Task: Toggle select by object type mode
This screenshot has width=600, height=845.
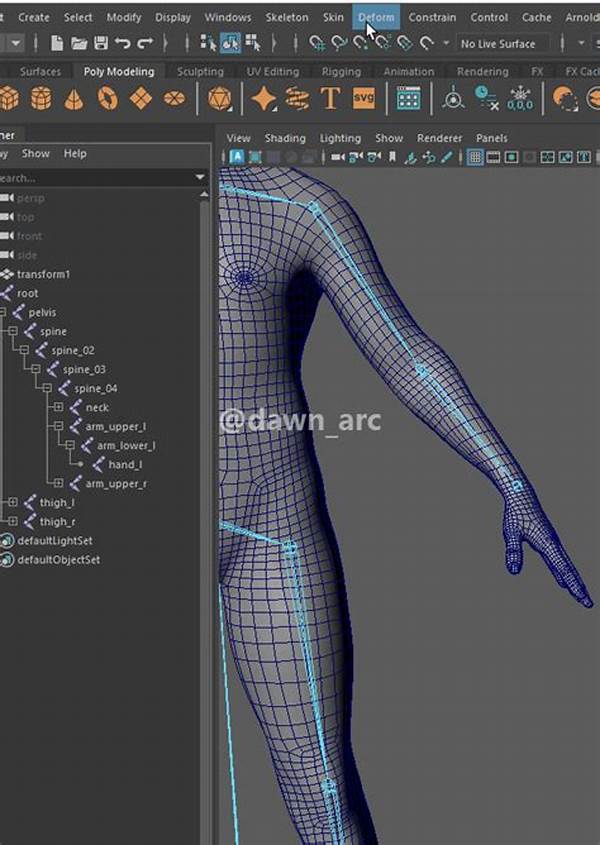Action: (x=231, y=43)
